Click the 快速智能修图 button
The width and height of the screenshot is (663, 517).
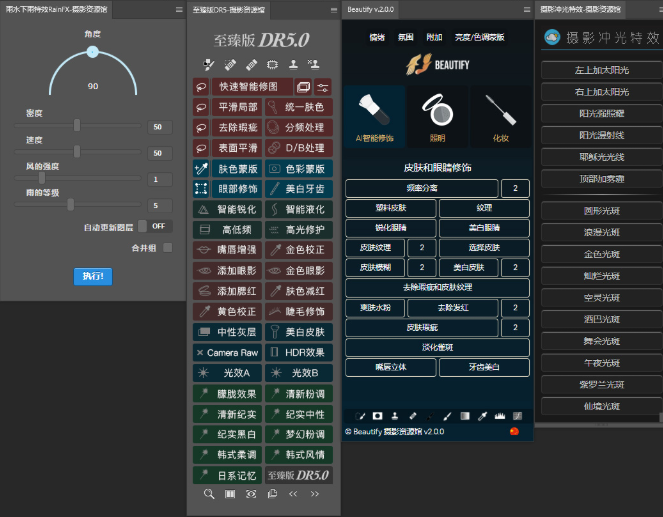coord(252,87)
